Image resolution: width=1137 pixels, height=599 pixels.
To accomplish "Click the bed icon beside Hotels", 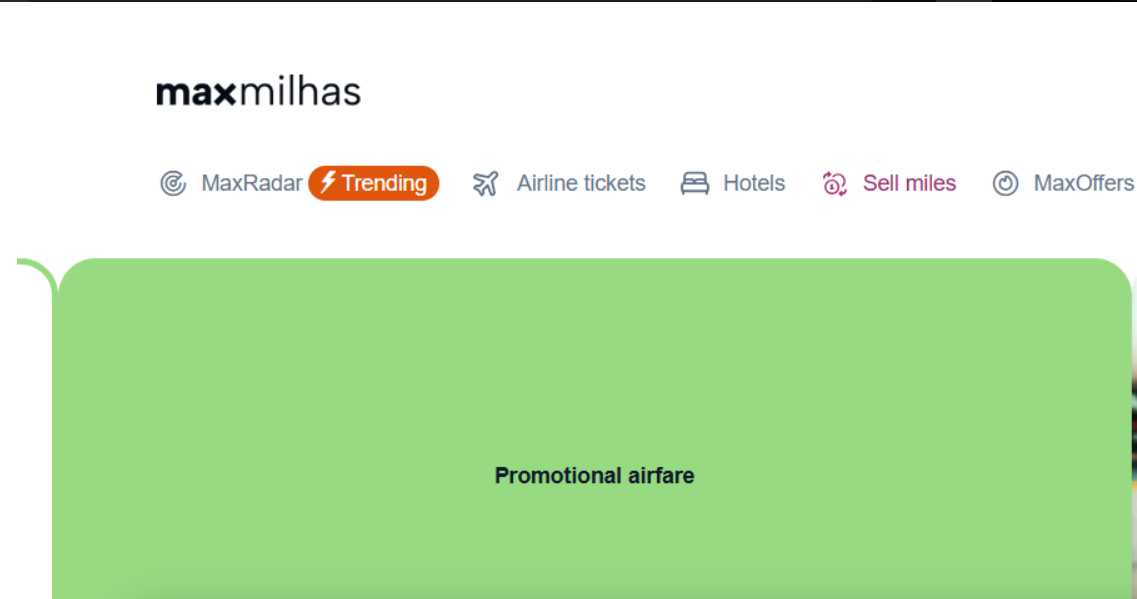I will (695, 183).
